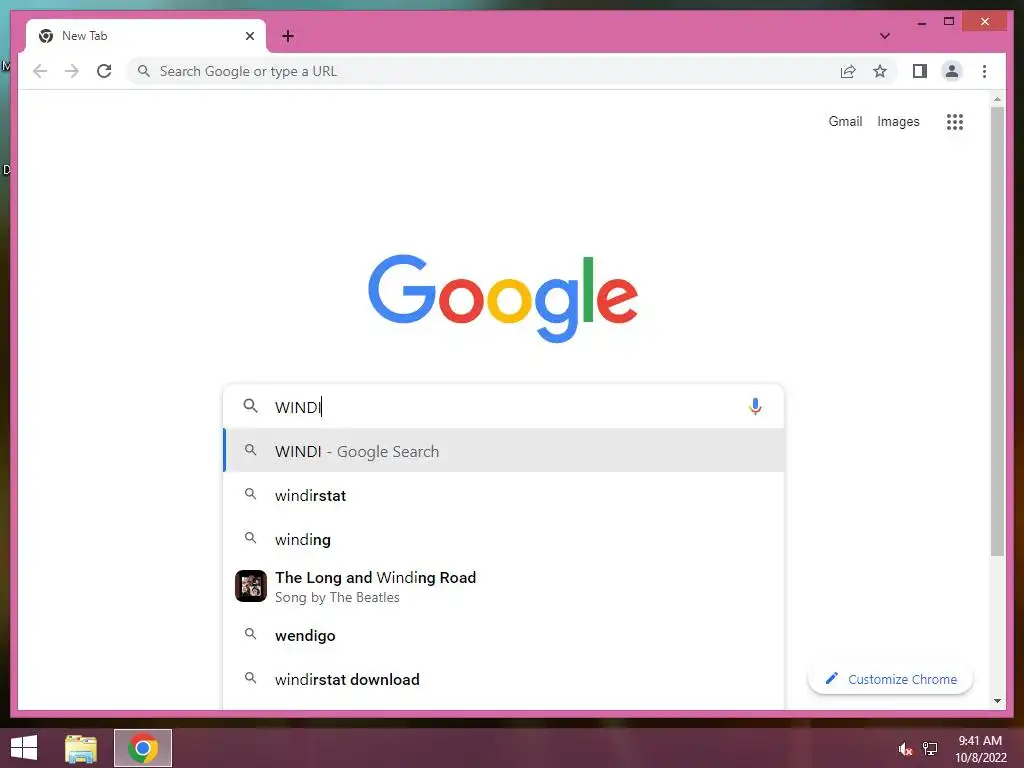Click the magnifier icon in Google search box
This screenshot has width=1024, height=768.
[x=250, y=406]
